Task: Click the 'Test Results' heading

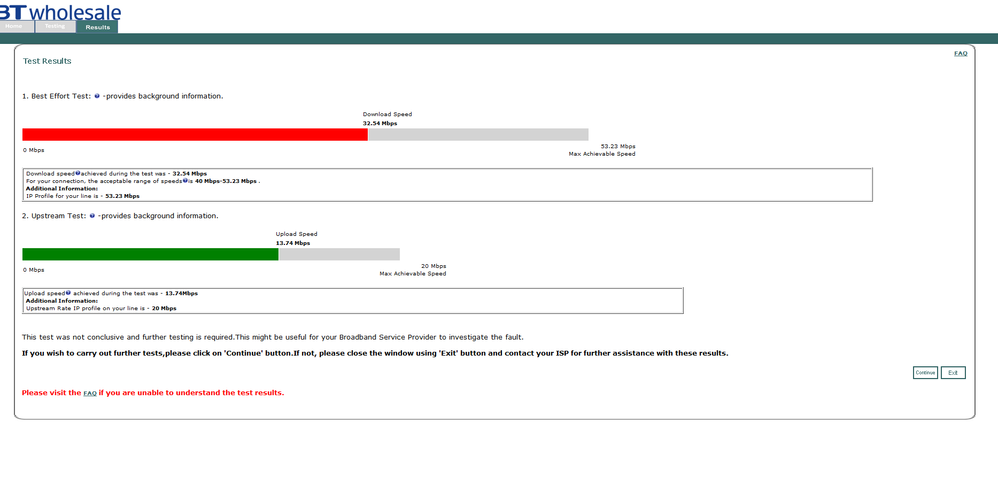Action: (x=47, y=61)
